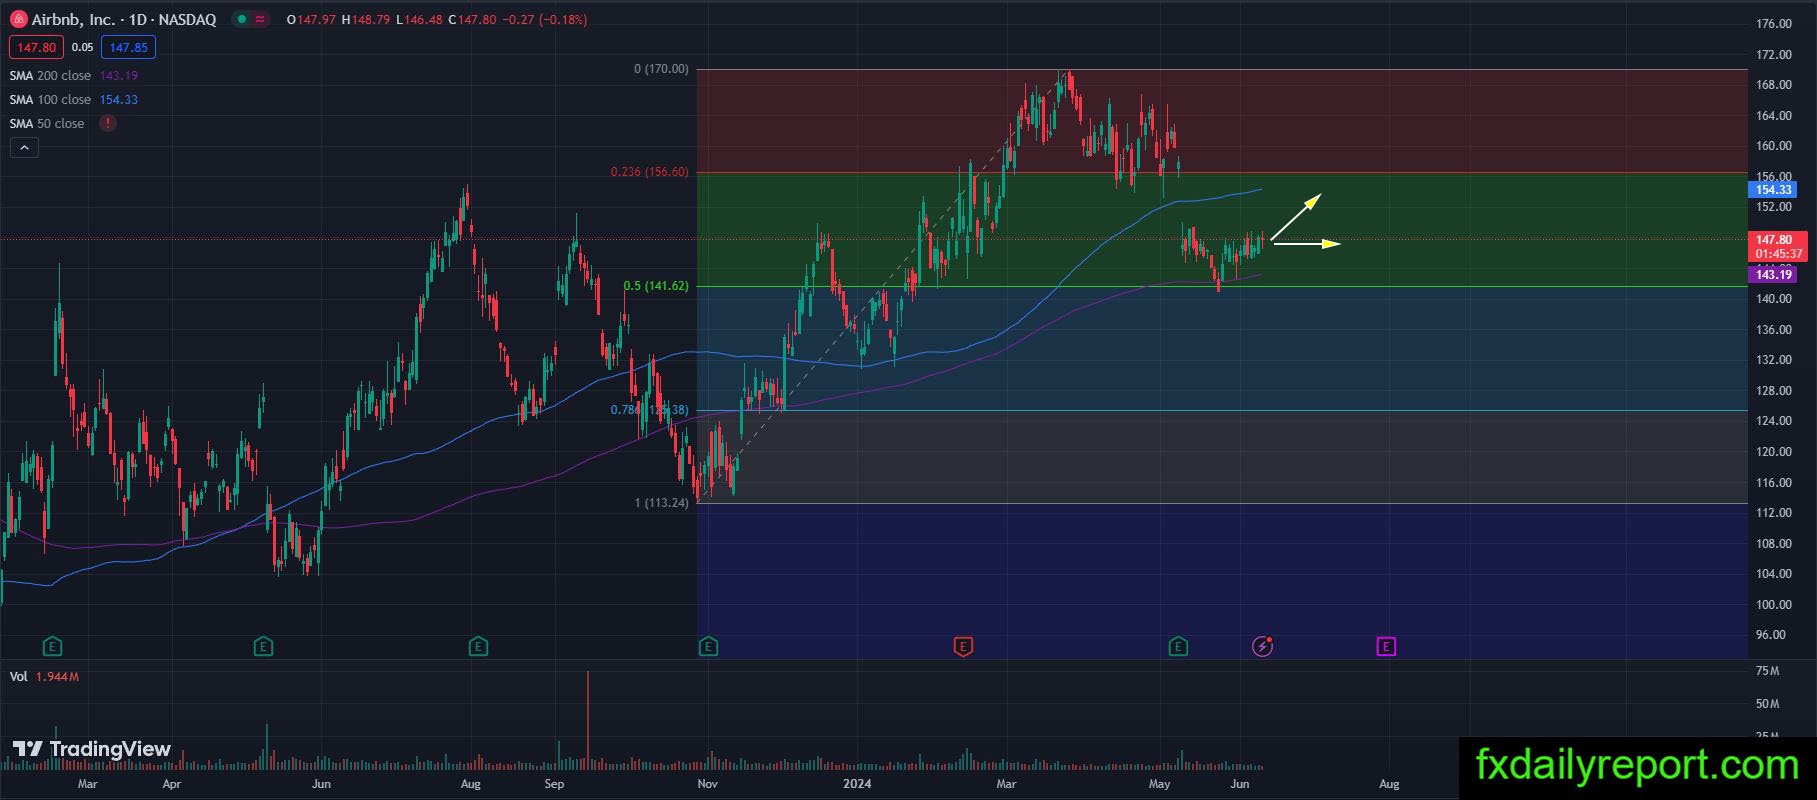Click the Fibonacci 0.5 (141.62) level label
1817x800 pixels.
pyautogui.click(x=656, y=286)
